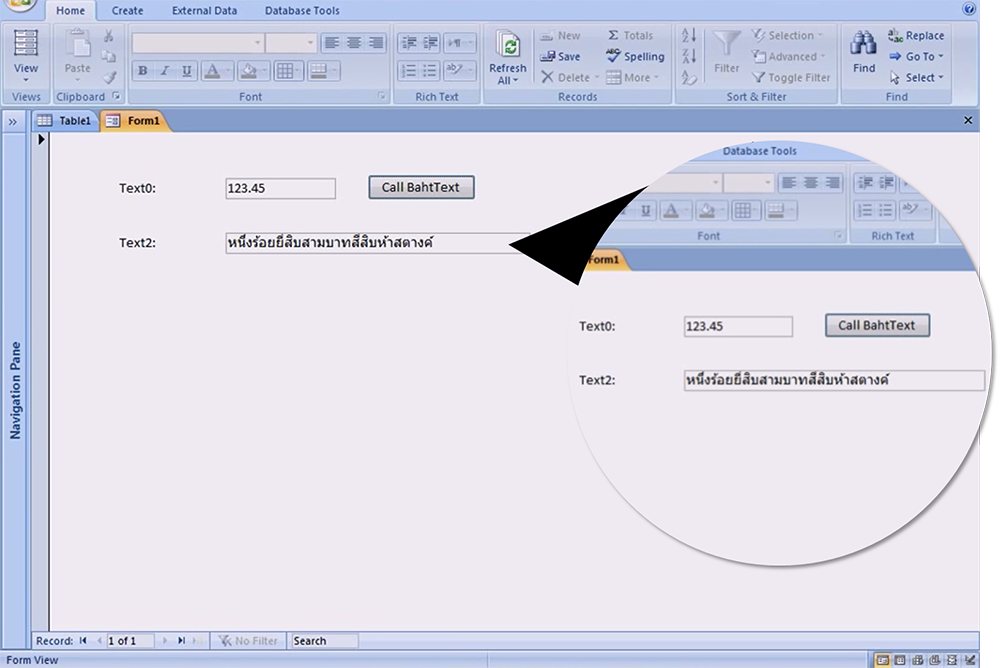Toggle italic formatting
The image size is (1000, 668).
165,71
